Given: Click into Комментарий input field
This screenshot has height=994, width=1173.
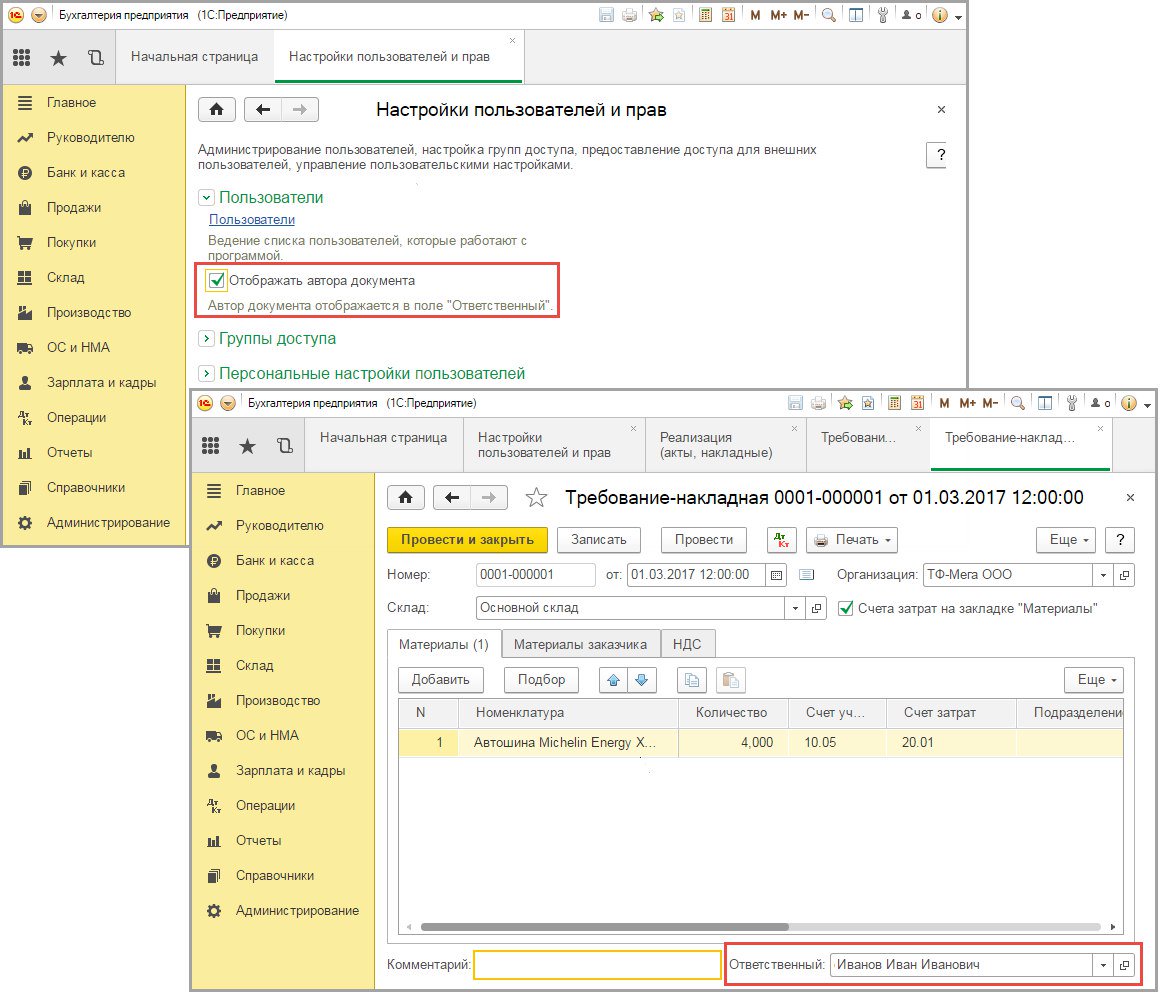Looking at the screenshot, I should point(597,965).
